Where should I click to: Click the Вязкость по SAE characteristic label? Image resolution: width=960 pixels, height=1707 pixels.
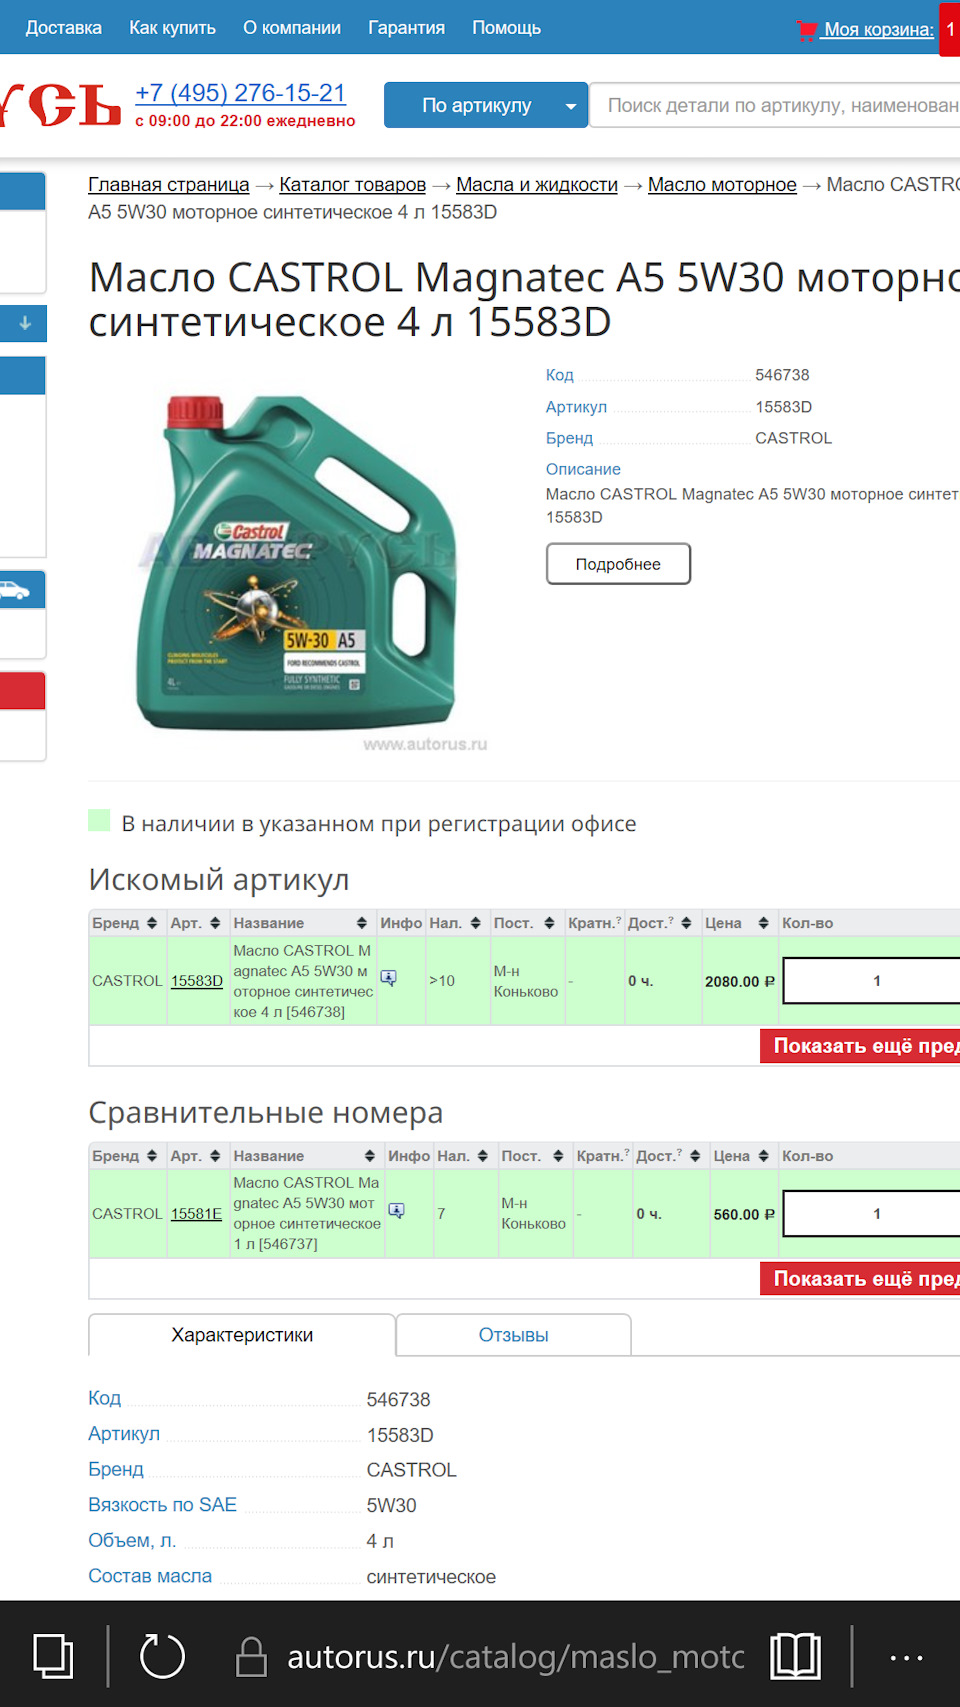pos(162,1505)
